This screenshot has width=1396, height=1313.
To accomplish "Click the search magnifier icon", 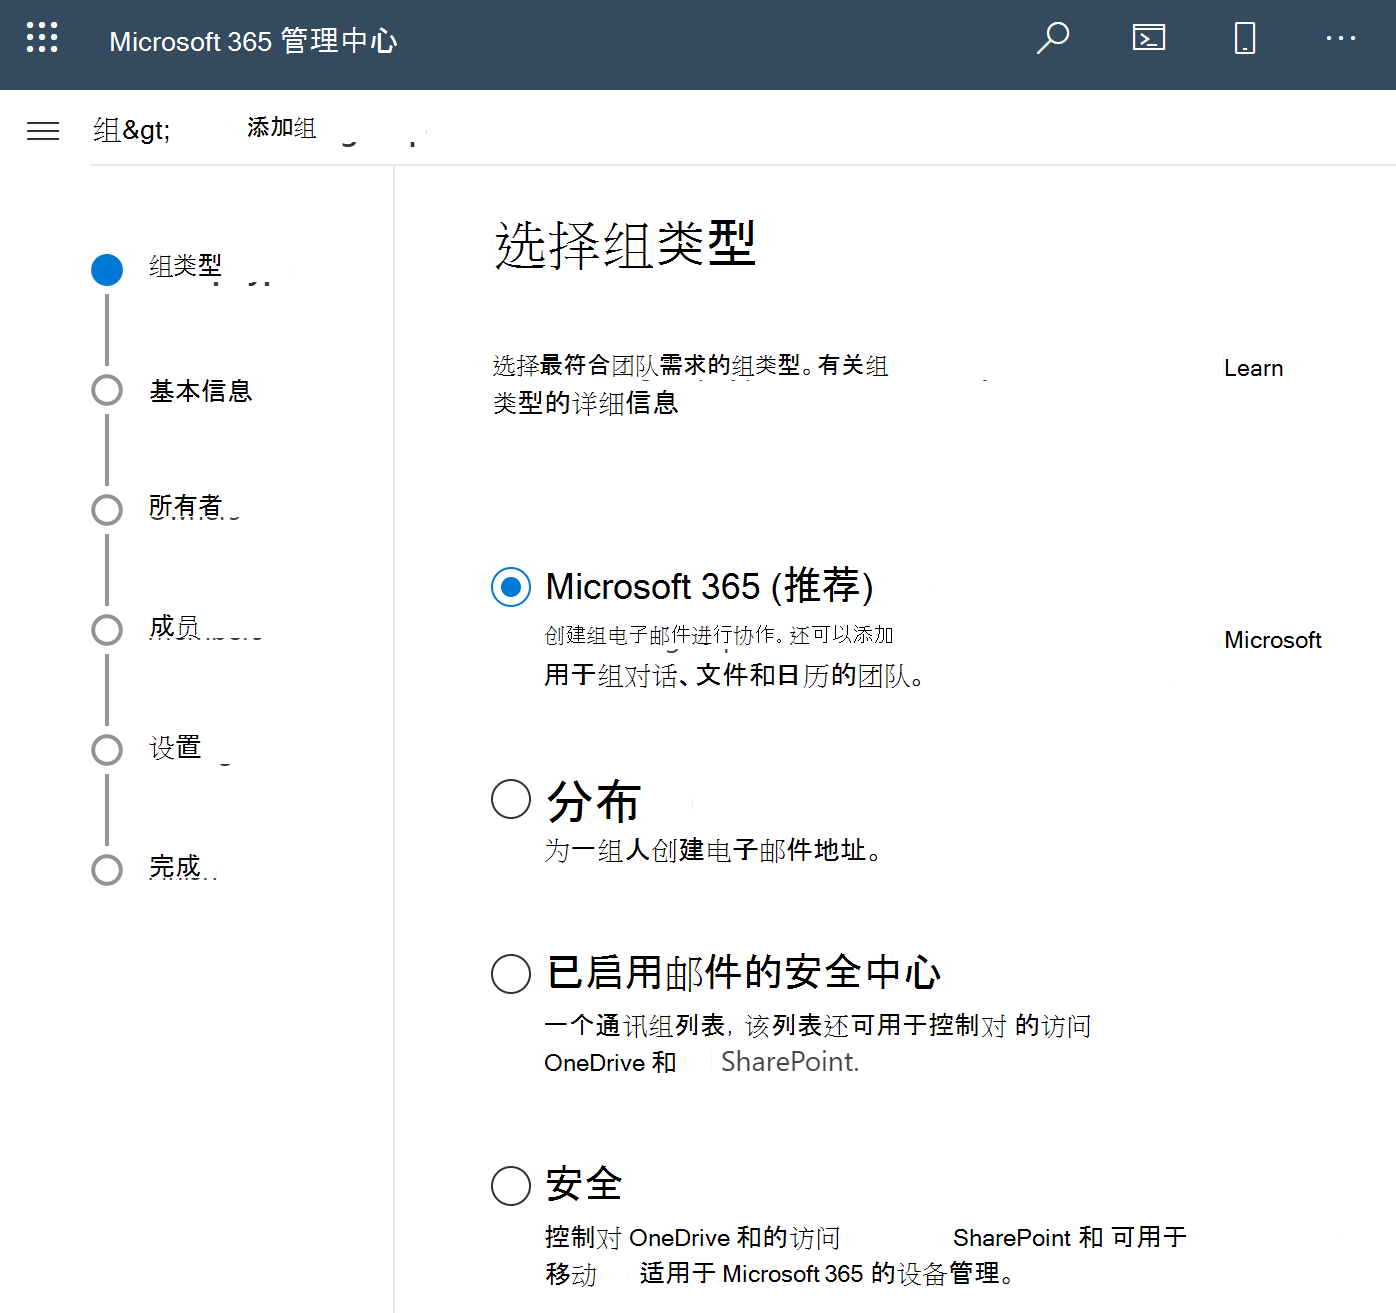I will point(1052,38).
